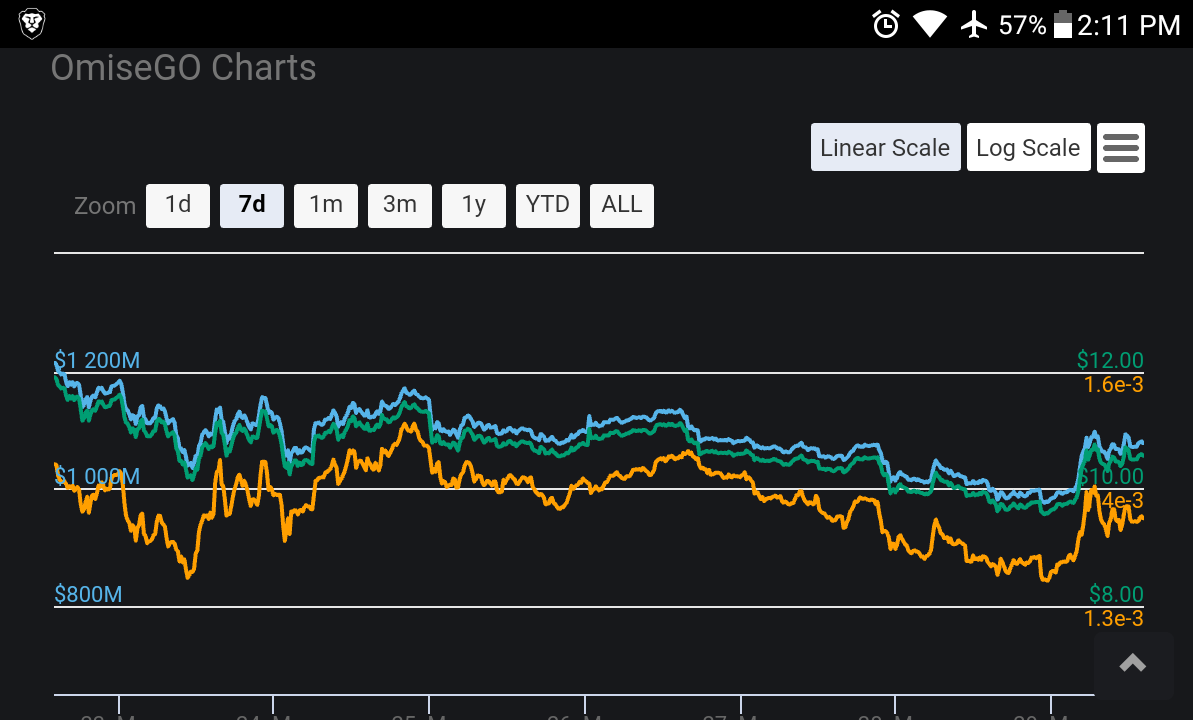The height and width of the screenshot is (720, 1193).
Task: Tap the Brave lion icon in status bar
Action: 32,24
